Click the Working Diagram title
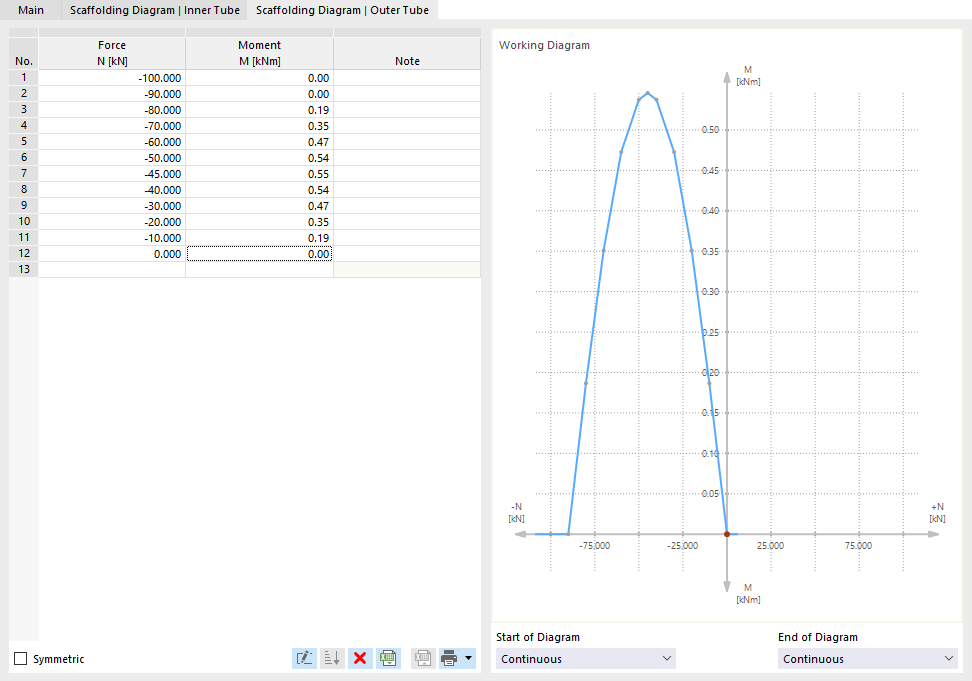This screenshot has width=972, height=681. point(544,45)
